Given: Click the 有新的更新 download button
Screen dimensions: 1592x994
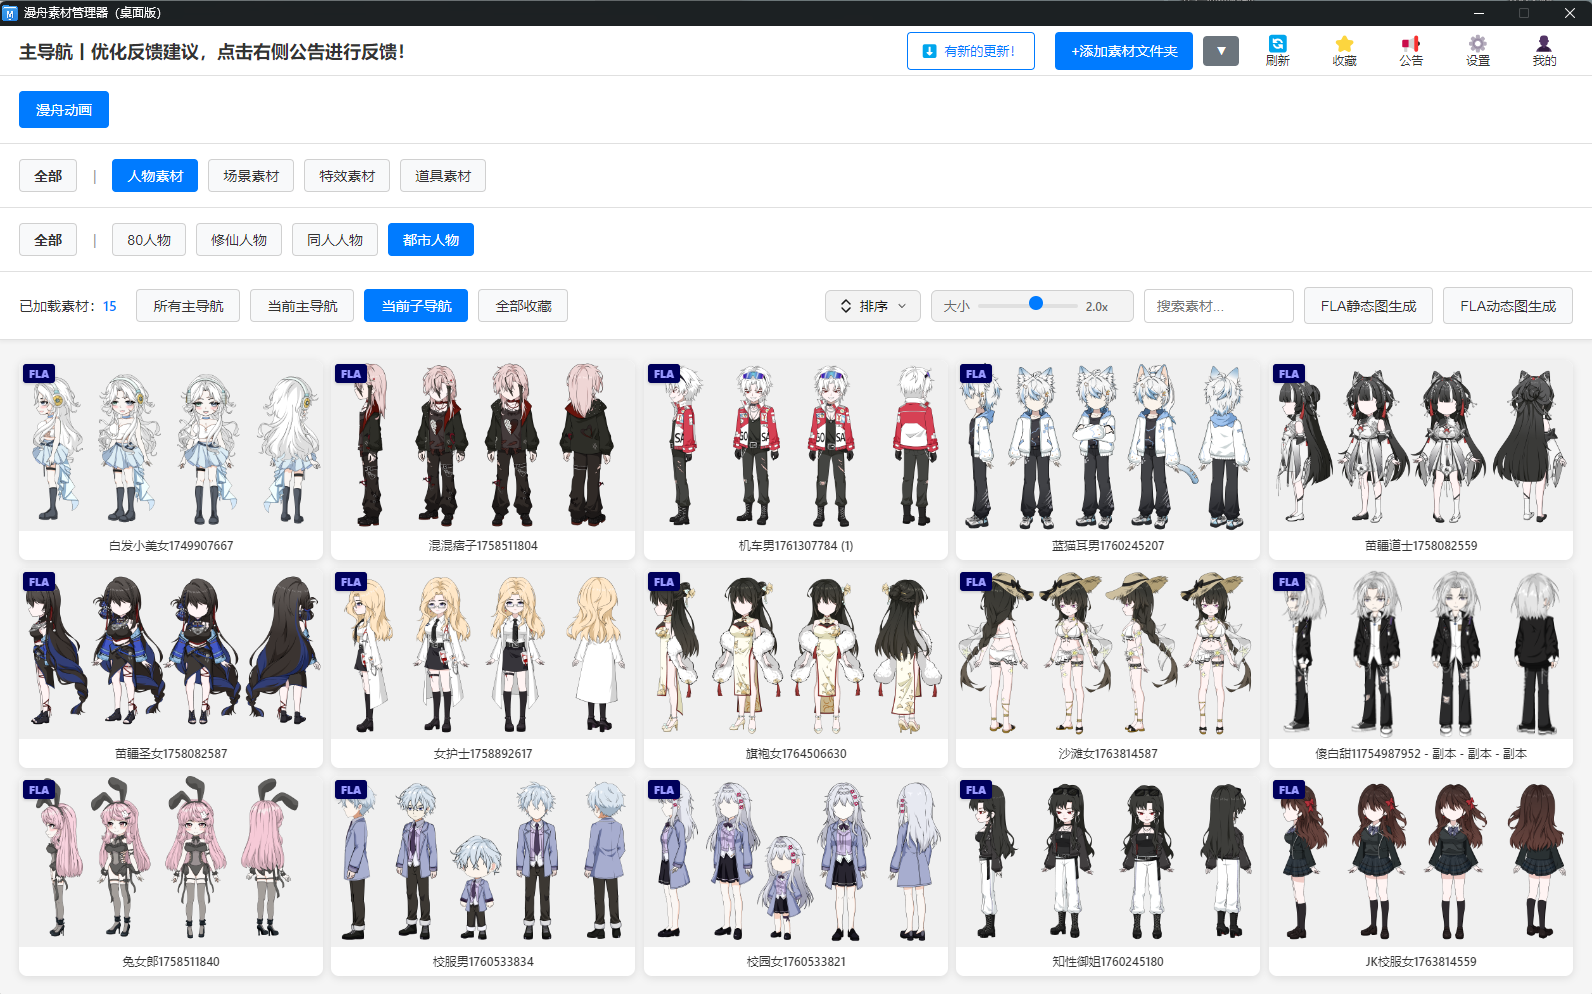Looking at the screenshot, I should click(970, 51).
